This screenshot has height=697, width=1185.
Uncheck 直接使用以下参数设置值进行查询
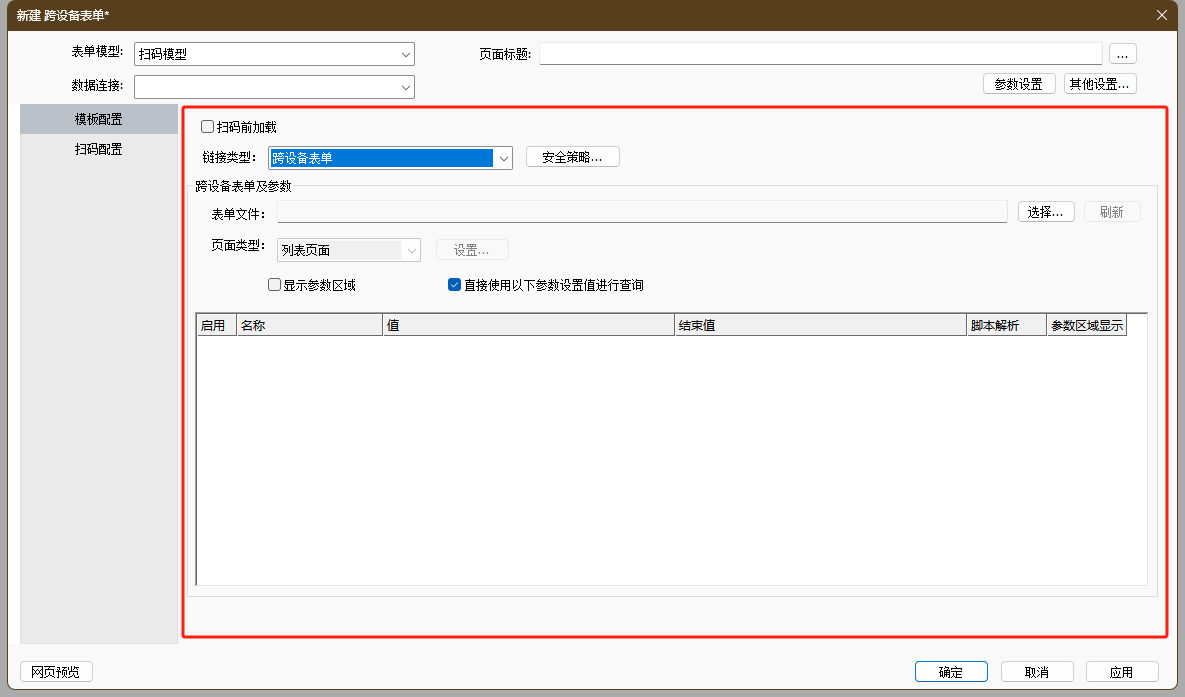coord(455,285)
